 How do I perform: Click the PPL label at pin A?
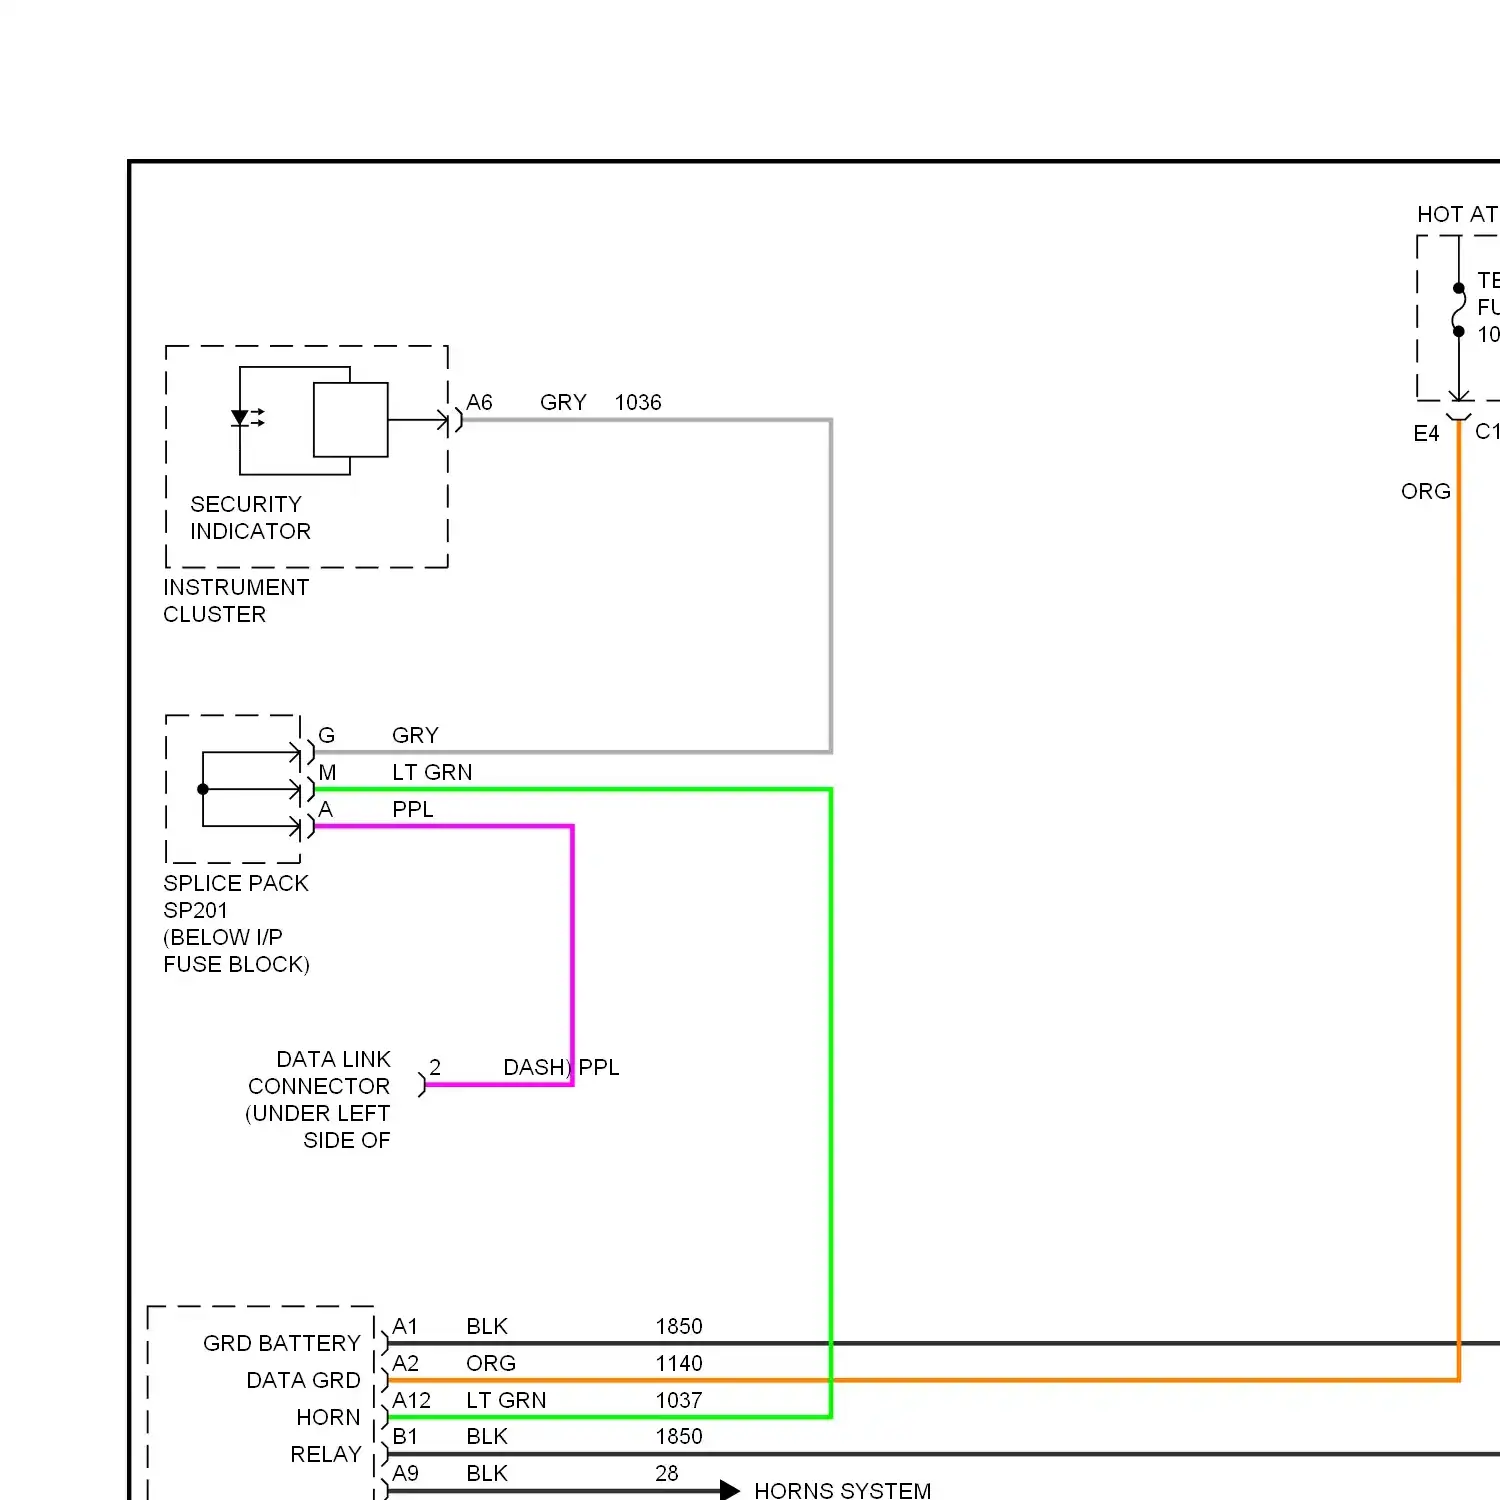coord(413,809)
